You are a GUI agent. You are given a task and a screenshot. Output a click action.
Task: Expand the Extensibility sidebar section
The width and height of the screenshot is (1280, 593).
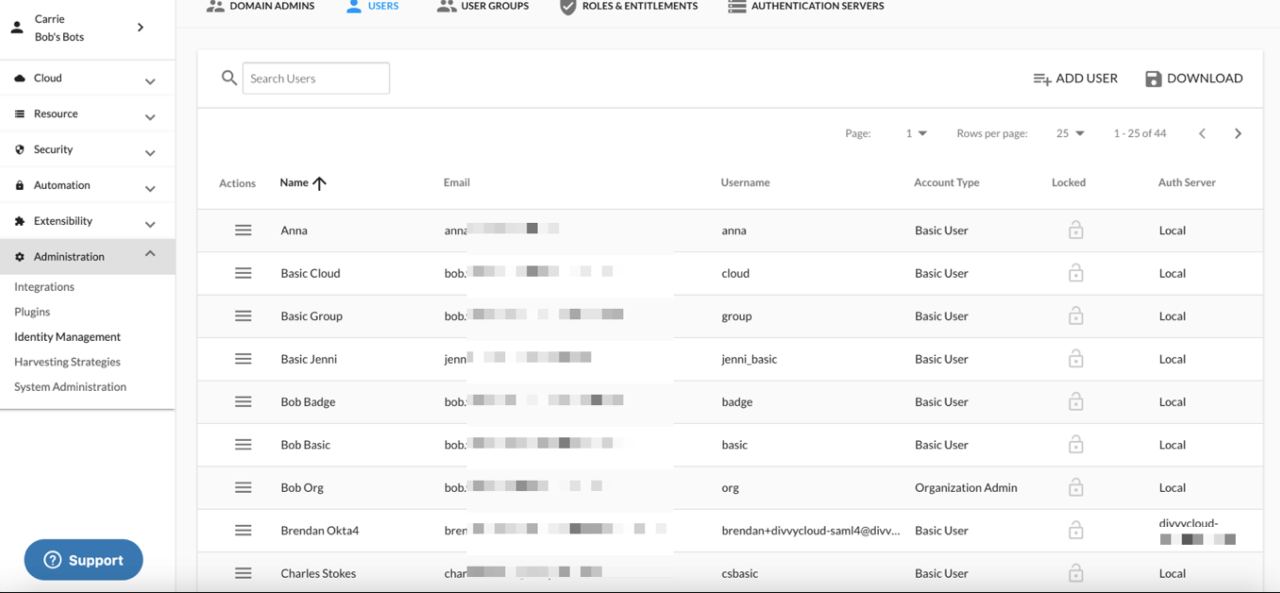(150, 225)
